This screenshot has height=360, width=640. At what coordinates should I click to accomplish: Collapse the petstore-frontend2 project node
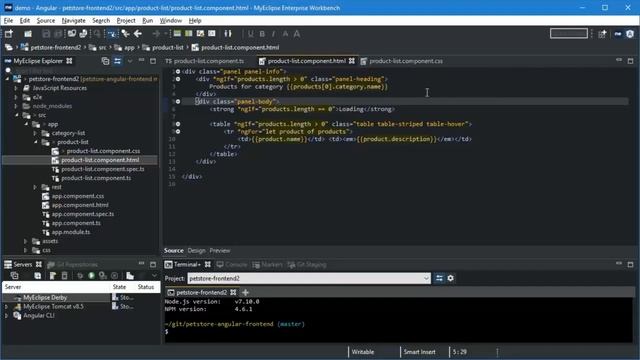(7, 79)
